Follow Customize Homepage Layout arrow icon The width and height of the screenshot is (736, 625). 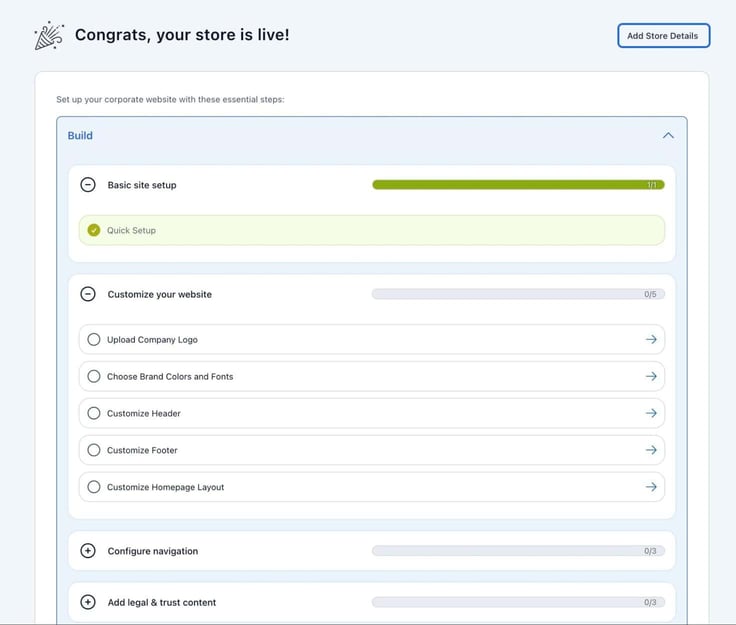(651, 487)
